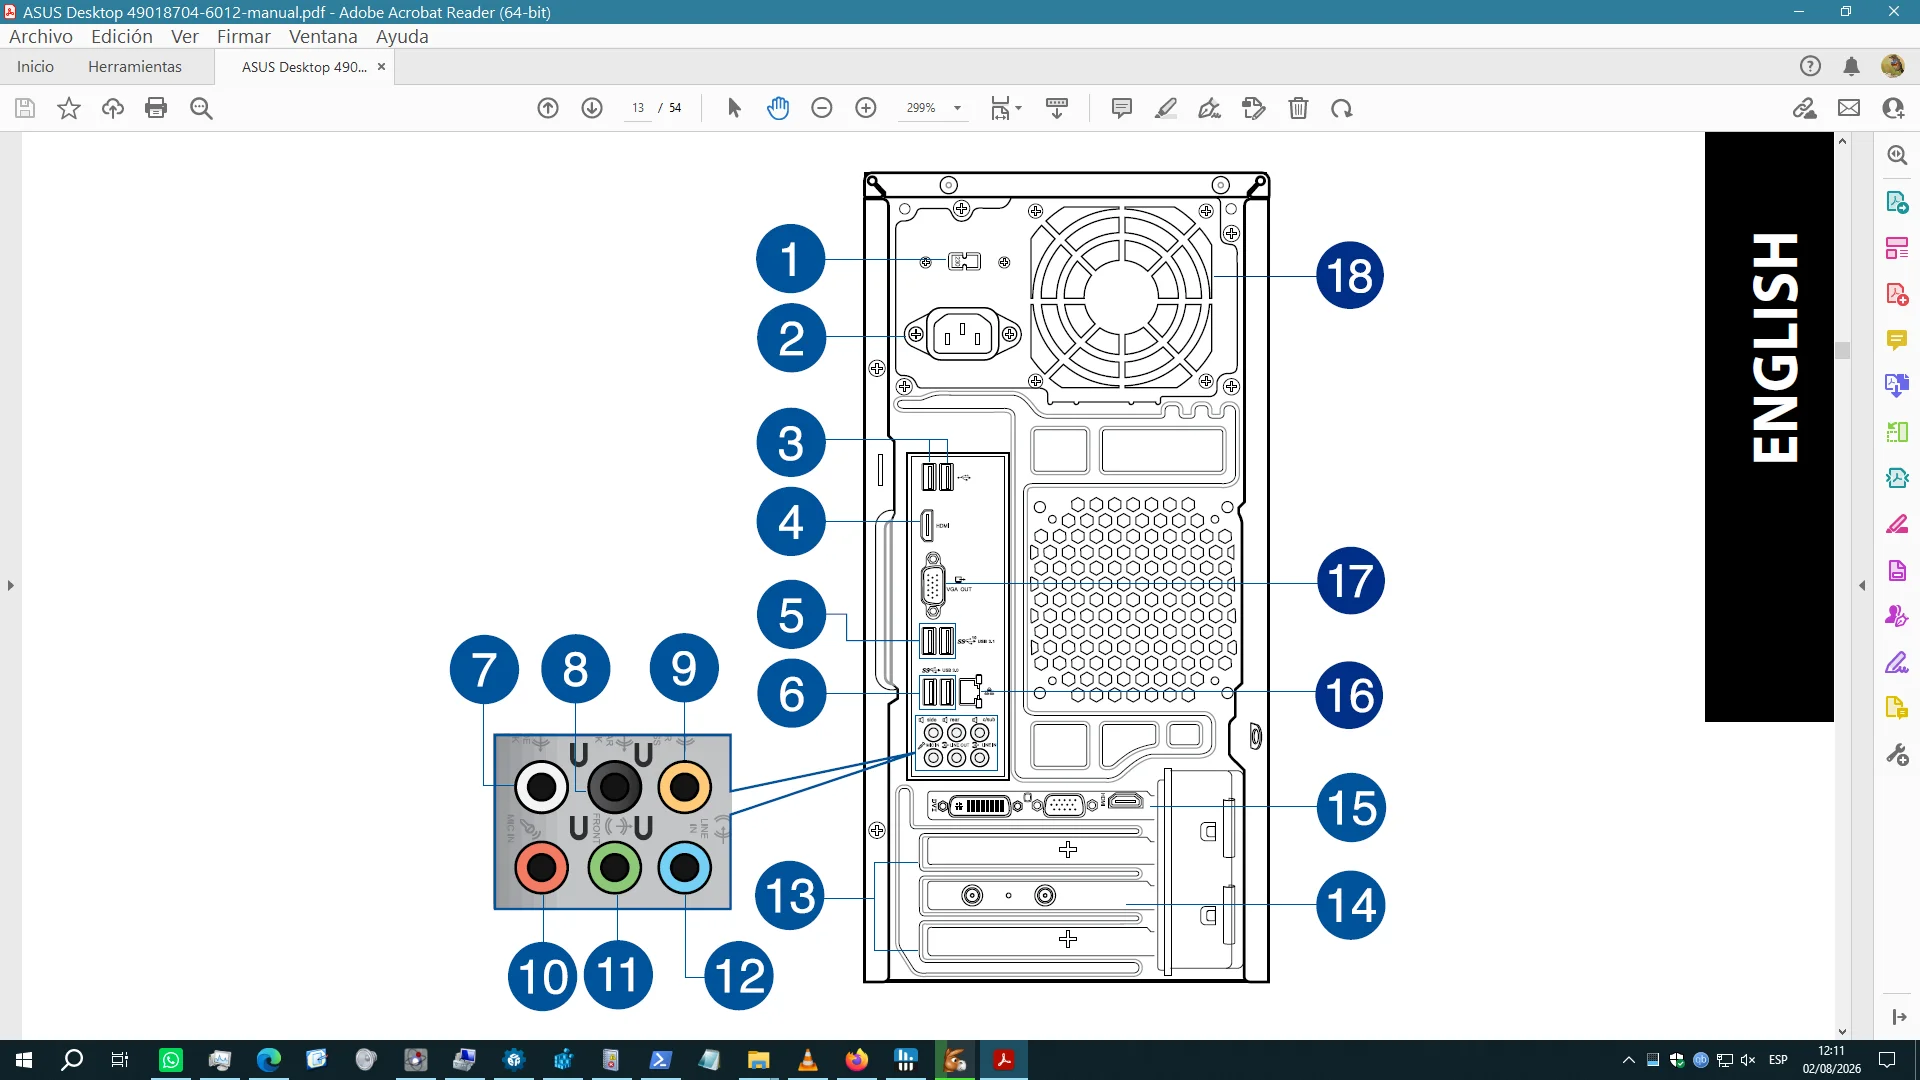Open the help question mark
Screen dimensions: 1920x1080
tap(1810, 66)
